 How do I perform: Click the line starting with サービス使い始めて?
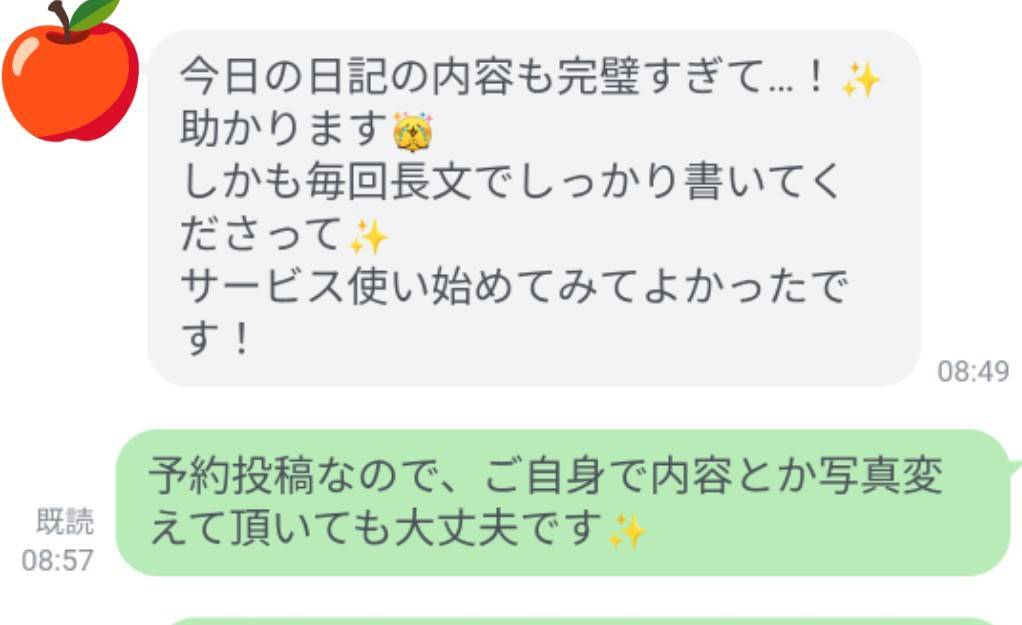[514, 287]
